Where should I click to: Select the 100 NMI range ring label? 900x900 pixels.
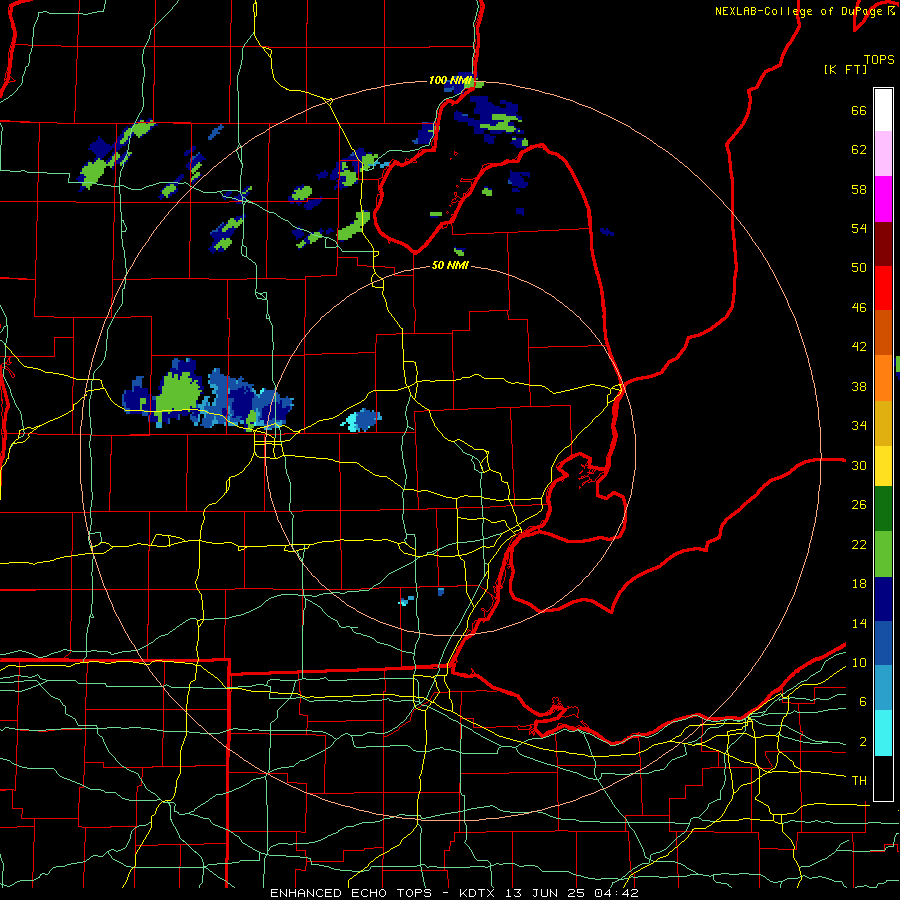449,80
